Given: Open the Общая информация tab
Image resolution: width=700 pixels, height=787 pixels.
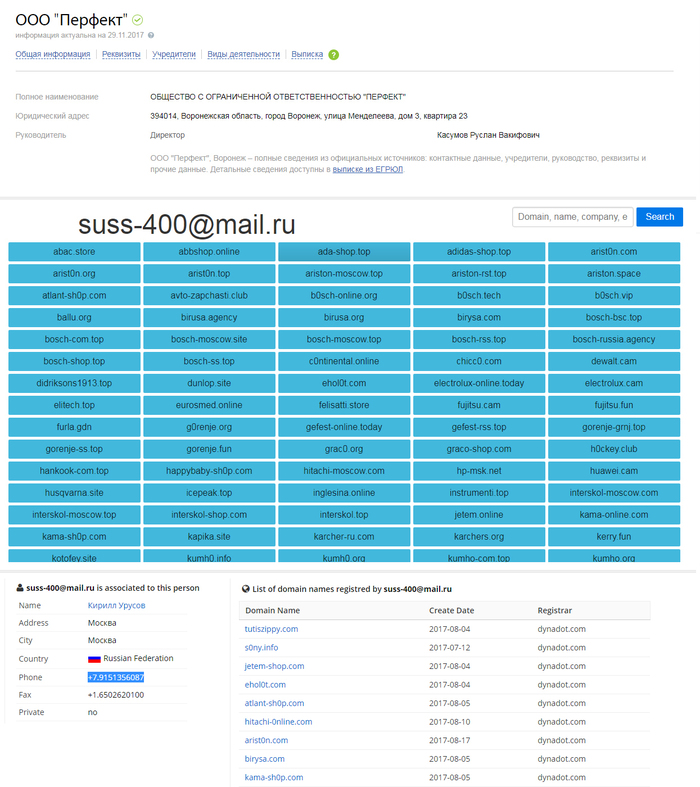Looking at the screenshot, I should click(x=52, y=54).
